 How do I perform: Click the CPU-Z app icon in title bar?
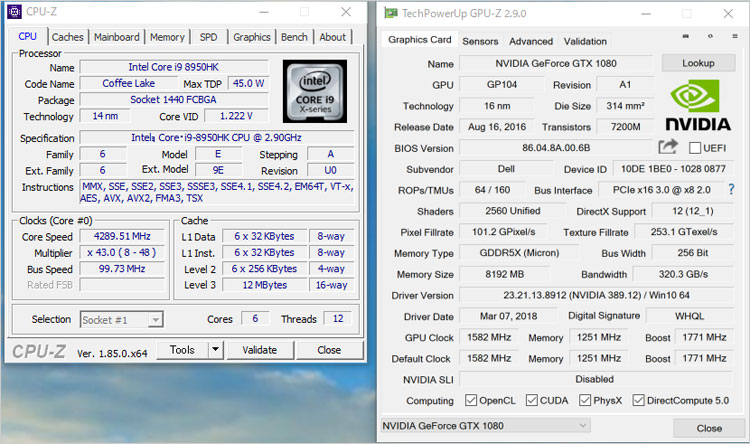14,11
